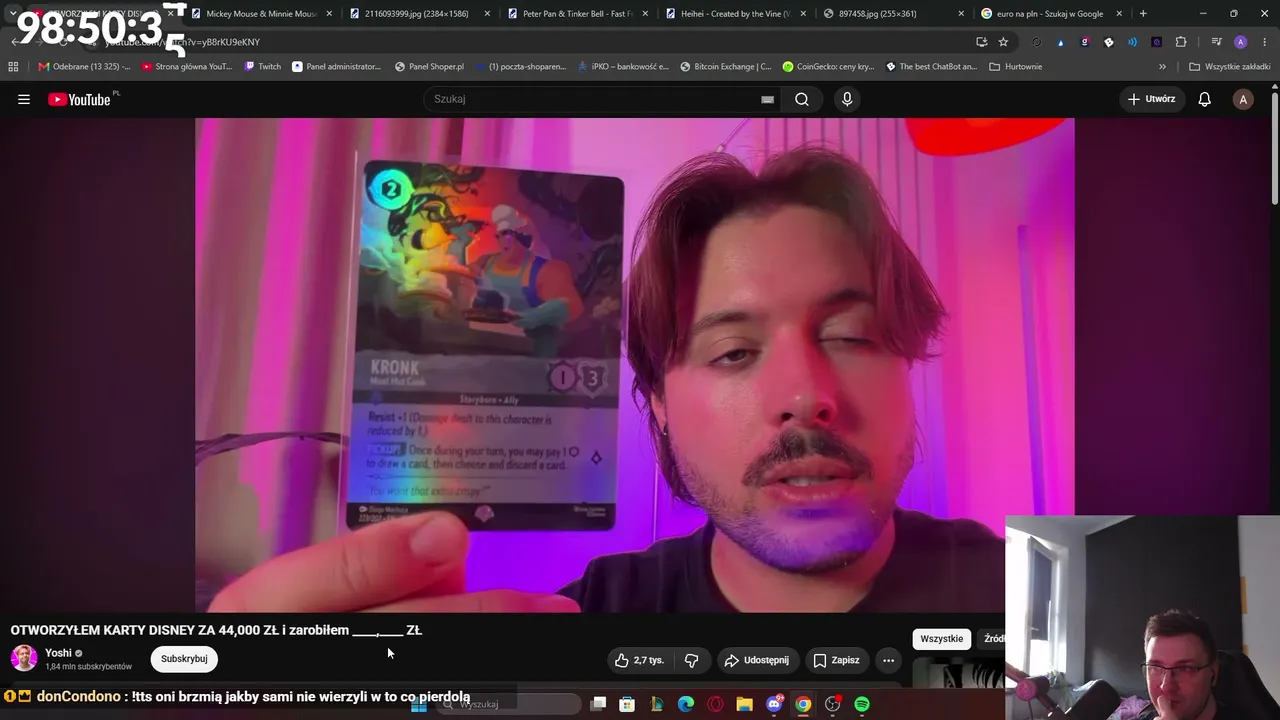The height and width of the screenshot is (720, 1280).
Task: Open Yoshi channel avatar
Action: [24, 658]
